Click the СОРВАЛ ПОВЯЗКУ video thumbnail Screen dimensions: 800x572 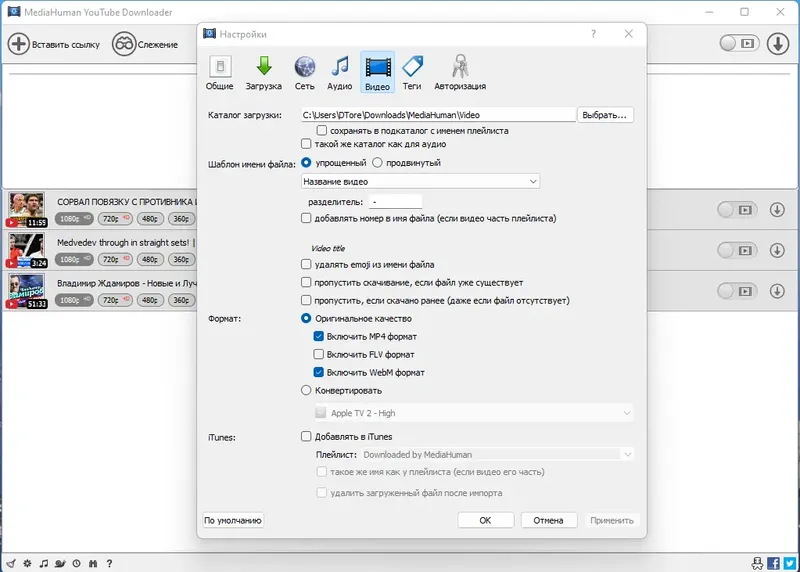(26, 209)
